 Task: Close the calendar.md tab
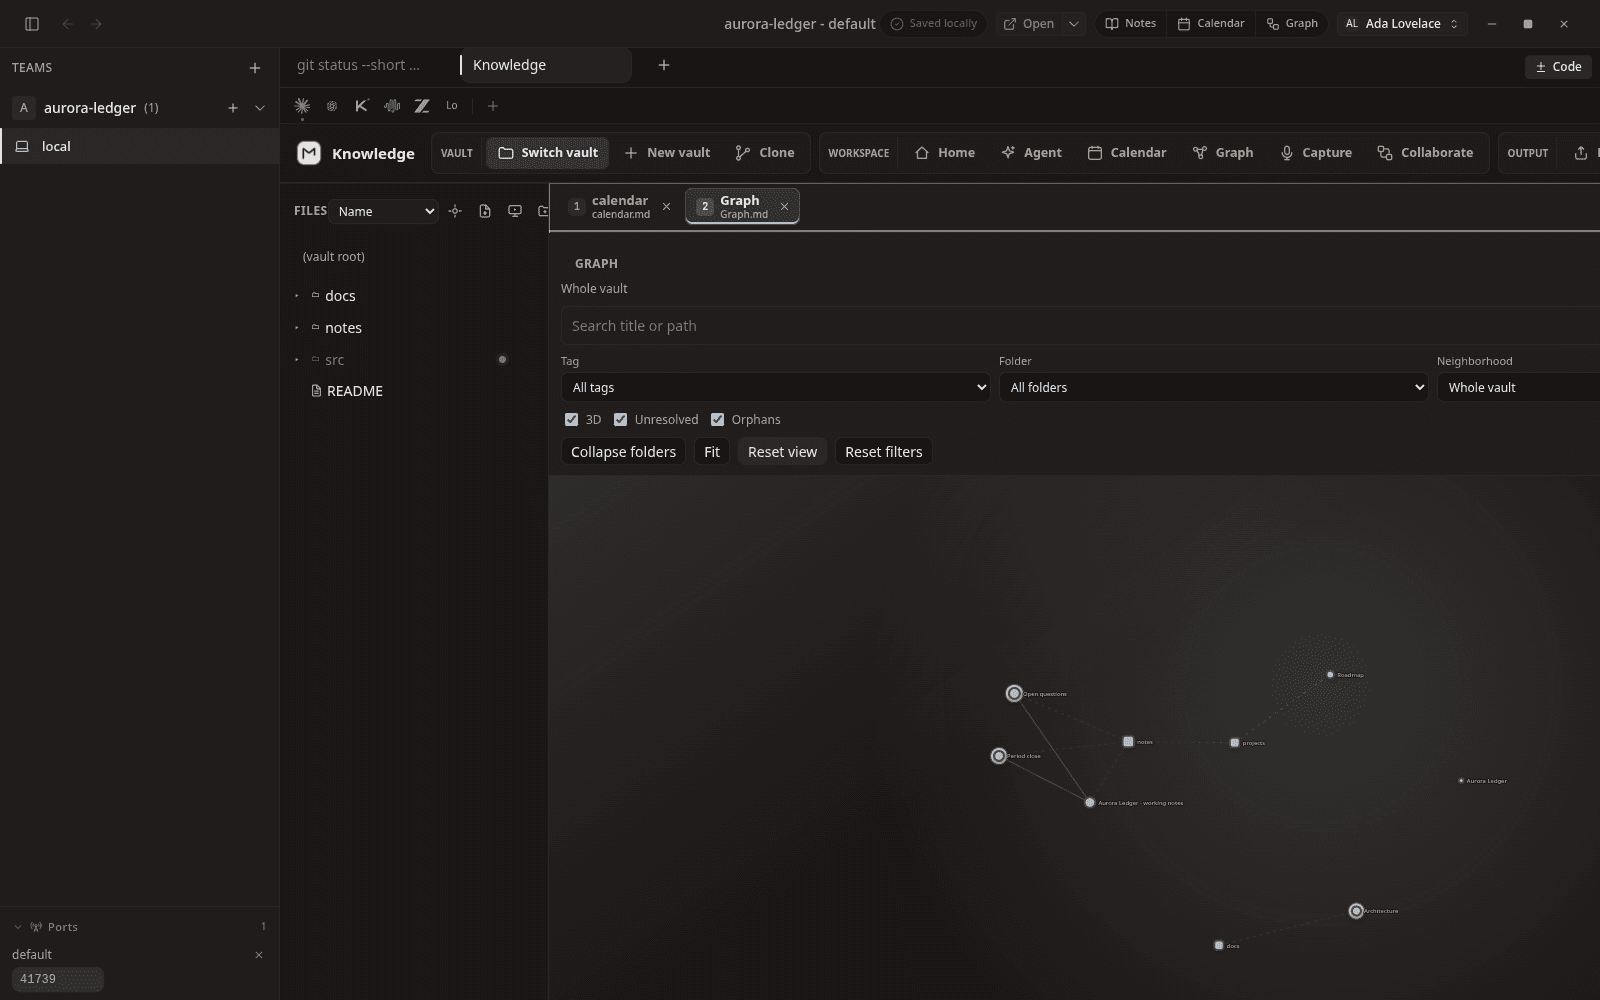coord(667,207)
